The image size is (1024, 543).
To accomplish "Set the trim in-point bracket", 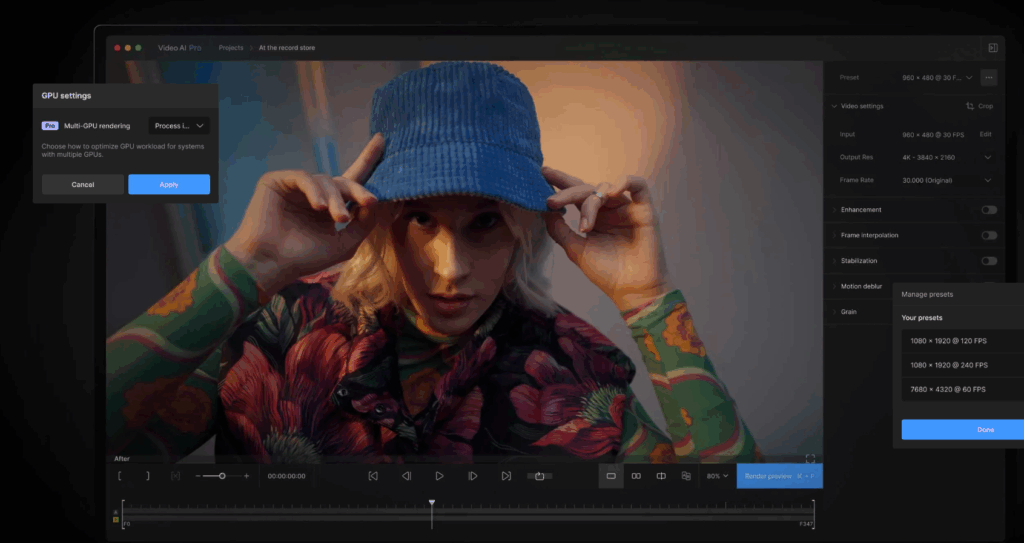I will click(x=120, y=476).
